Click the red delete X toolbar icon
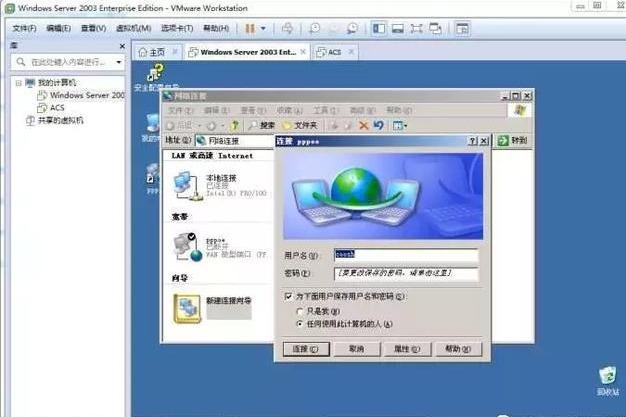Viewport: 626px width, 417px height. click(363, 125)
